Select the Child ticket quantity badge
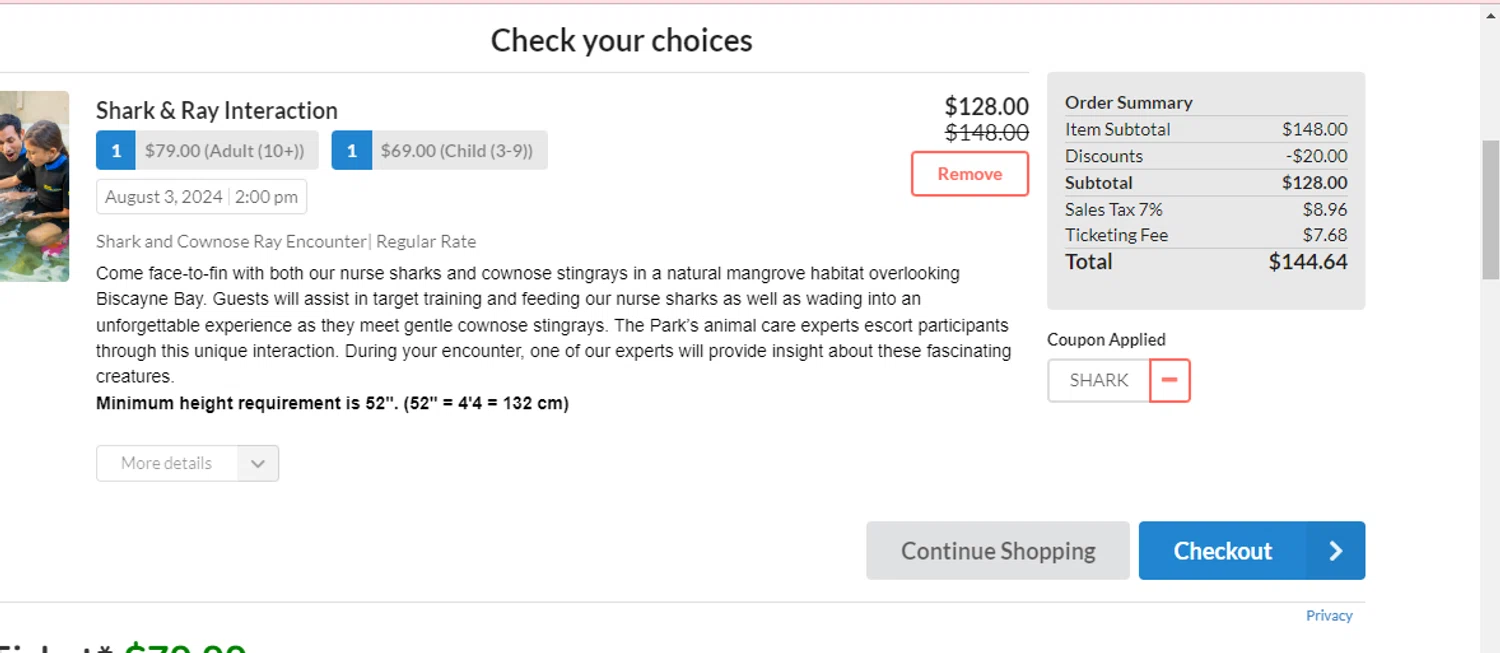Image resolution: width=1500 pixels, height=653 pixels. (x=352, y=150)
